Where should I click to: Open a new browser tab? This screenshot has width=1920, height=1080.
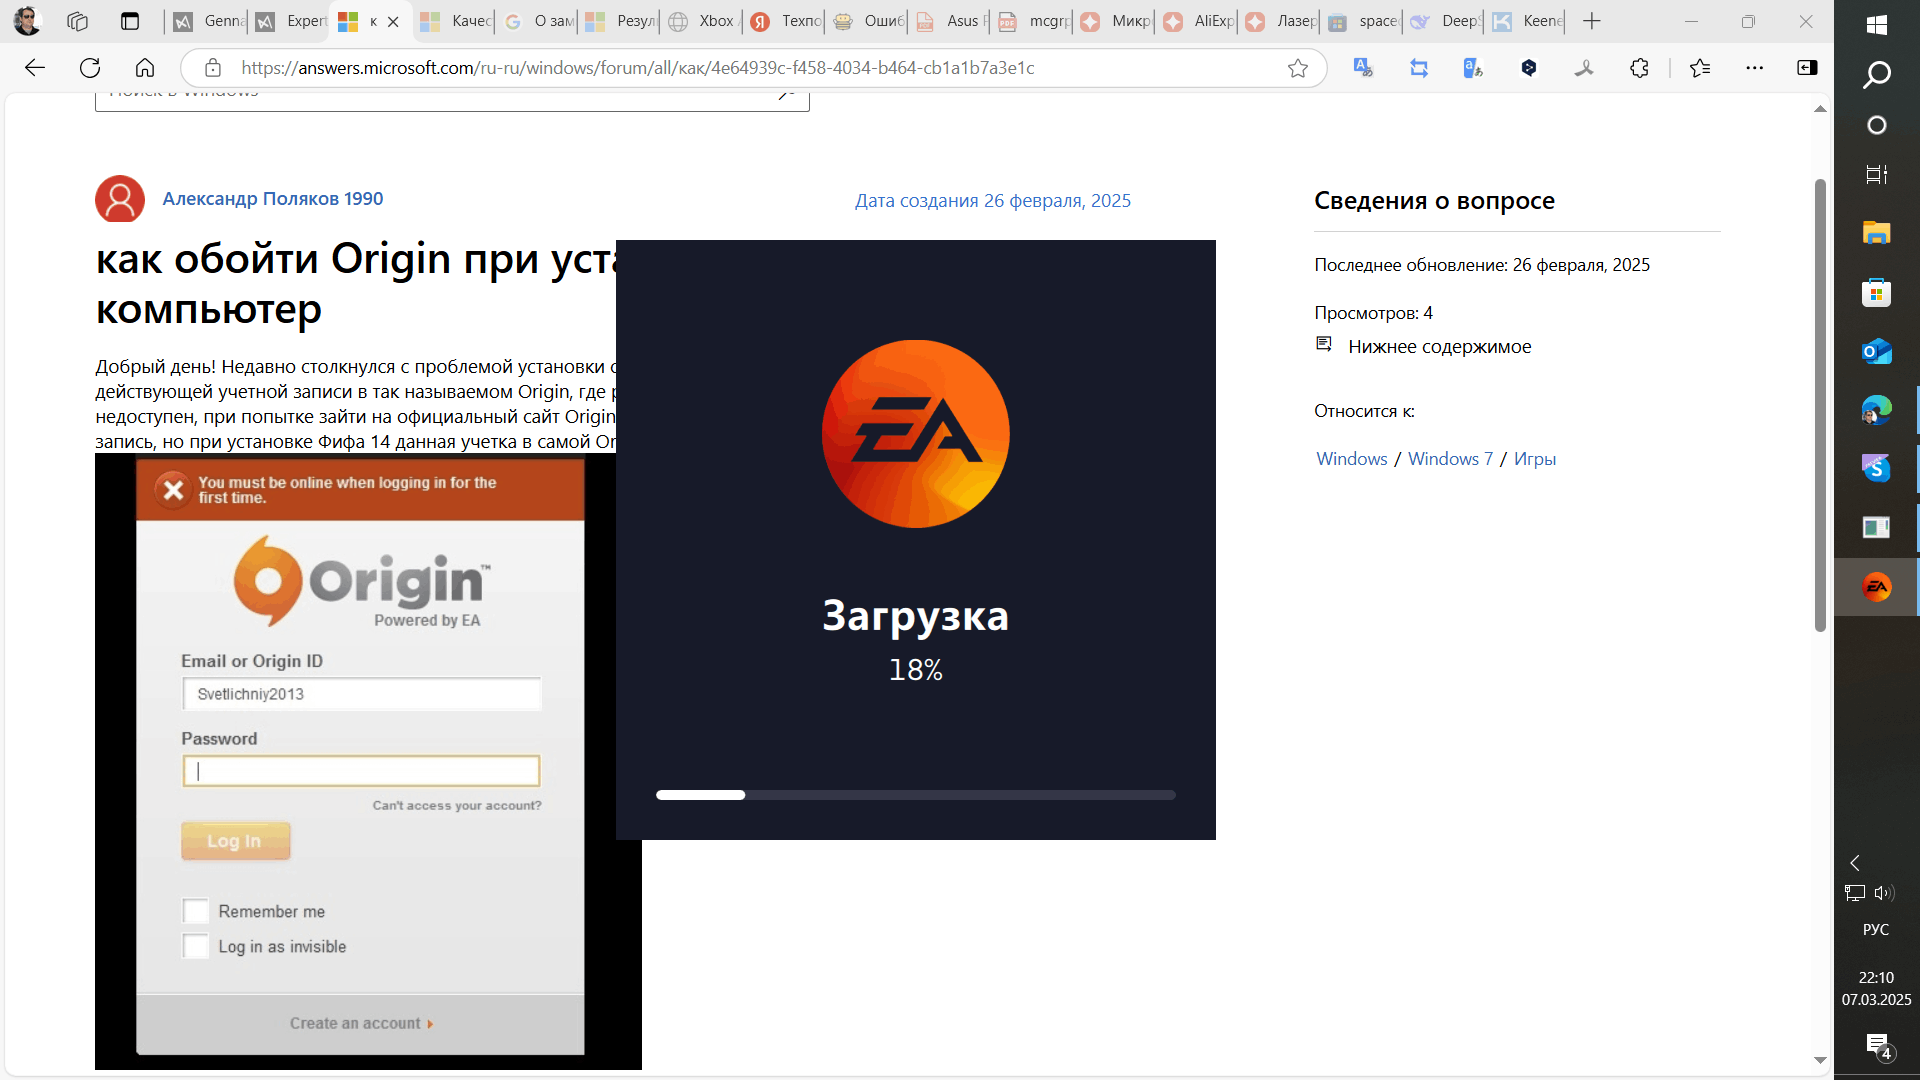tap(1592, 21)
